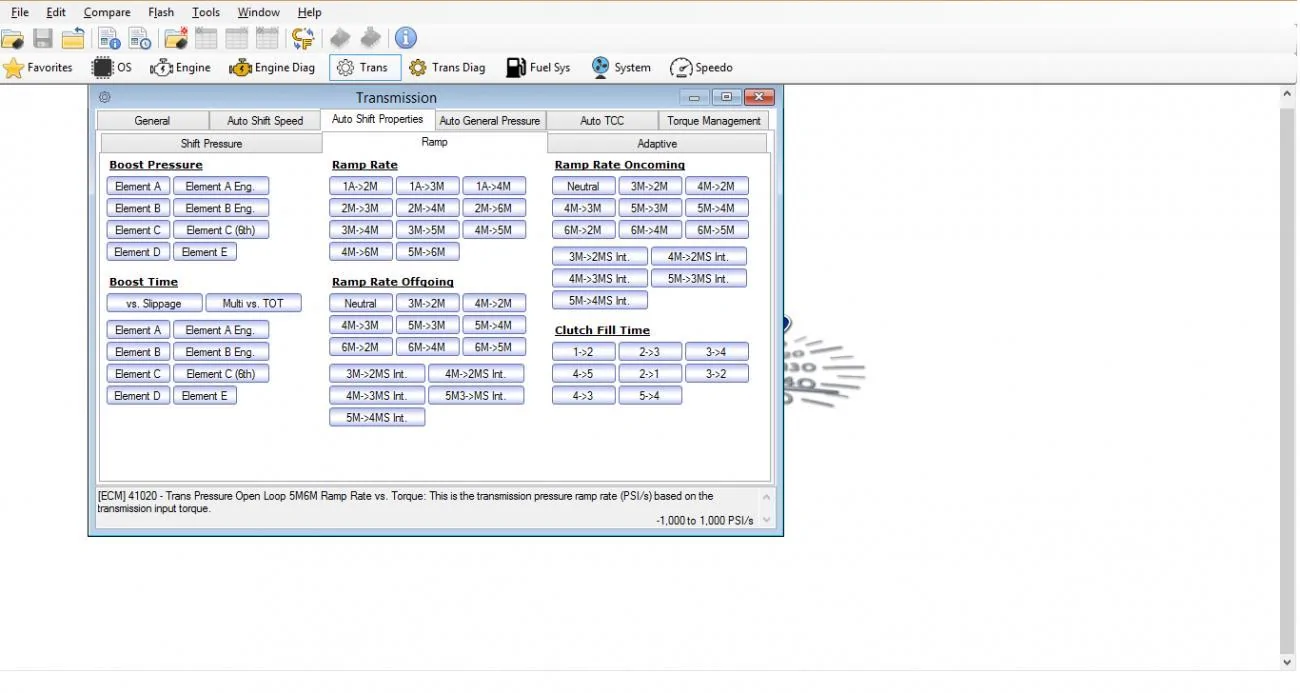Viewport: 1300px width, 693px height.
Task: Click the first grayed chip icon
Action: click(x=340, y=38)
